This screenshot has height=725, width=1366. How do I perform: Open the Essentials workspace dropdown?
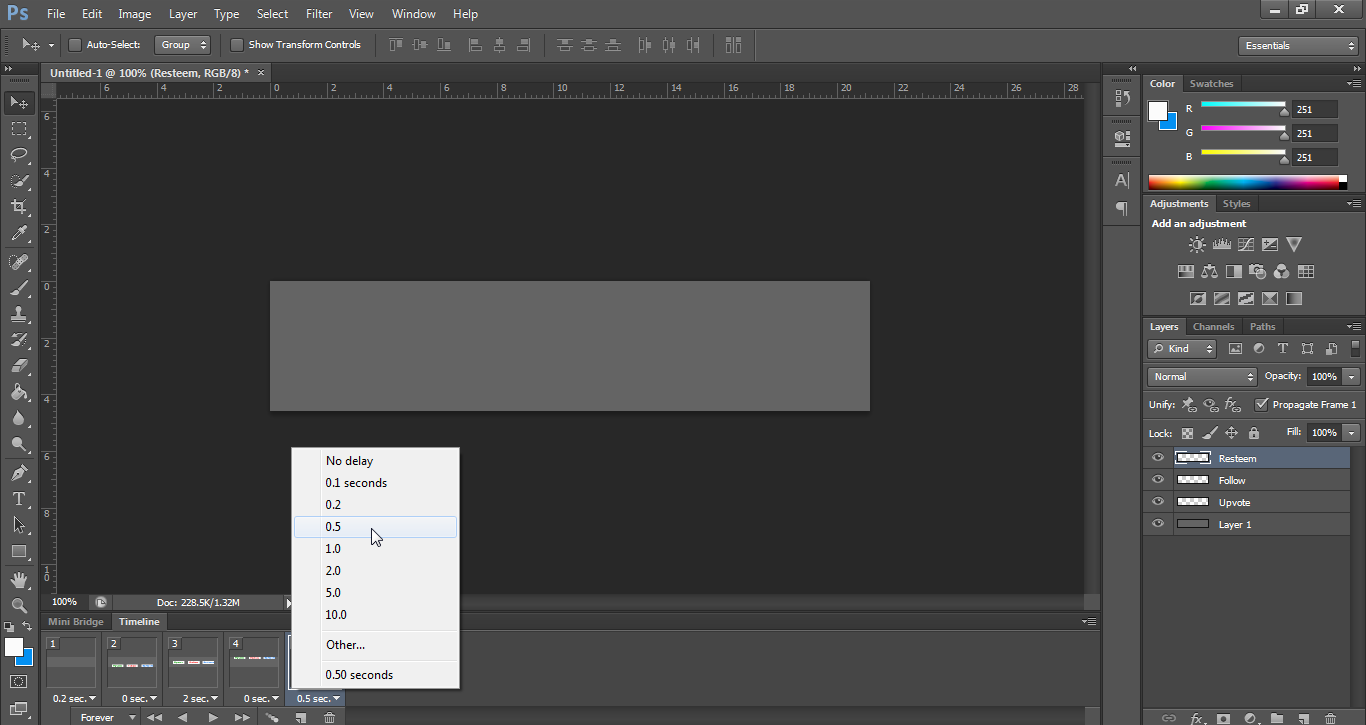pyautogui.click(x=1297, y=45)
